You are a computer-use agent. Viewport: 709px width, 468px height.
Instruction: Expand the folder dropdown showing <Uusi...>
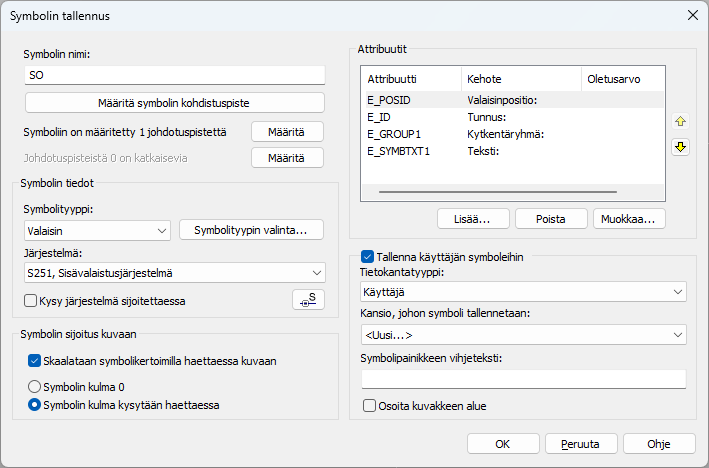pyautogui.click(x=522, y=334)
